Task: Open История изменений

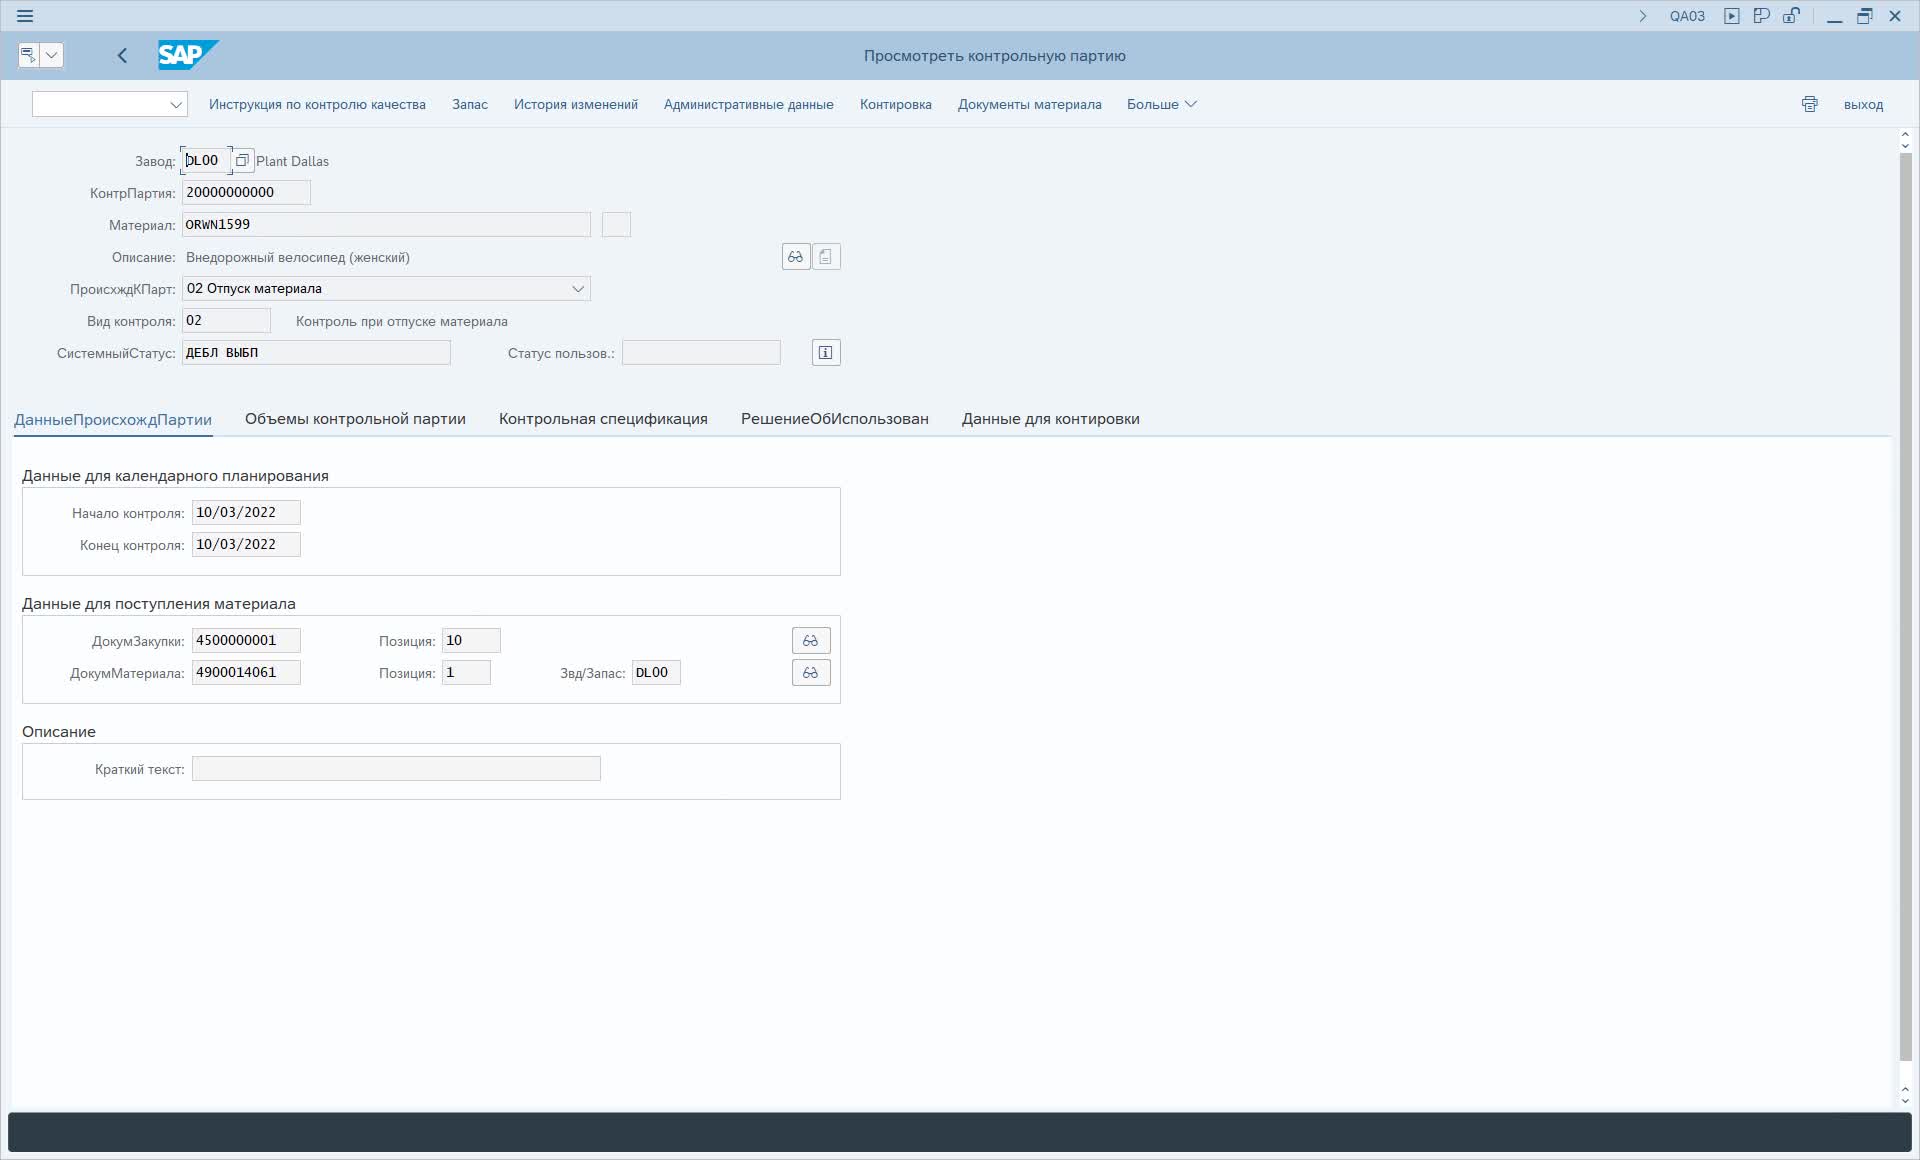Action: [576, 104]
